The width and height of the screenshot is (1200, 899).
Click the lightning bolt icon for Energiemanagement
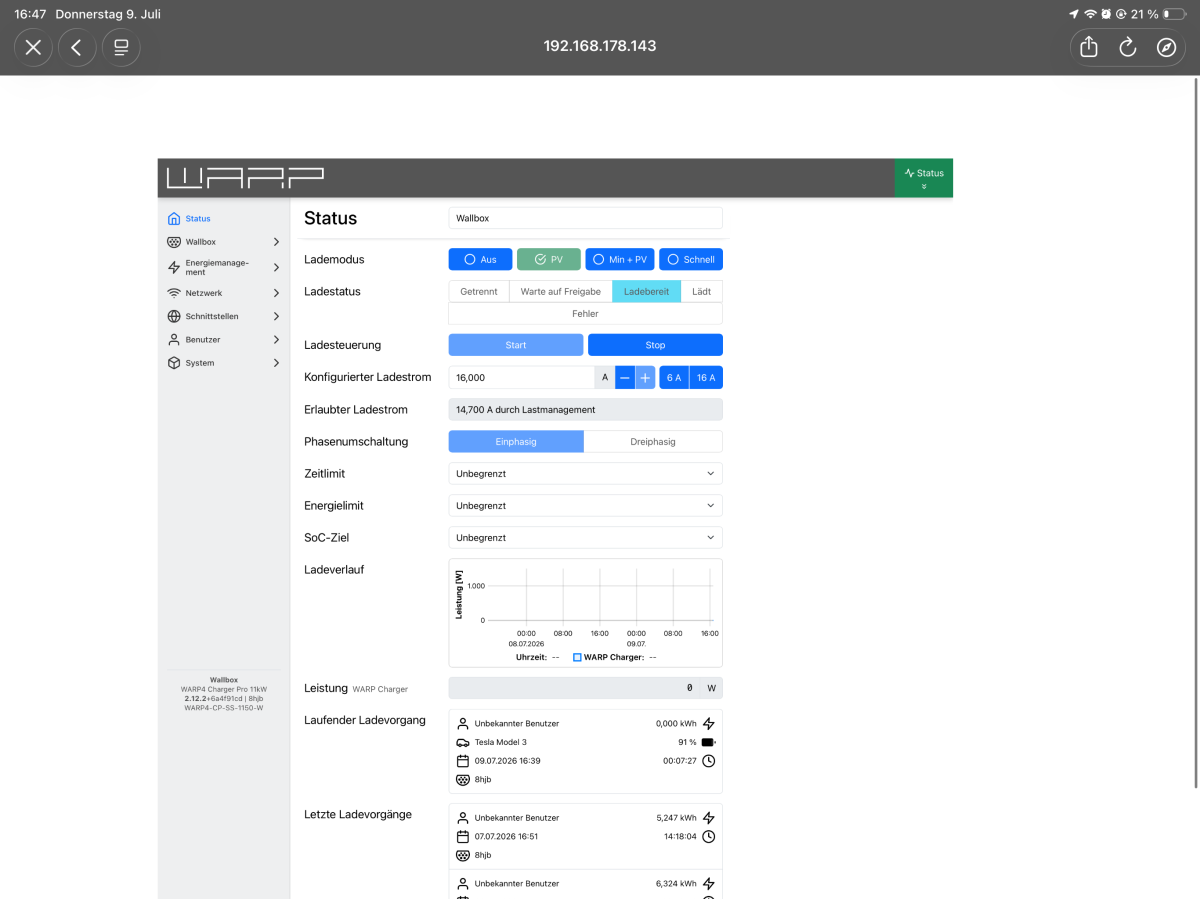(x=174, y=268)
